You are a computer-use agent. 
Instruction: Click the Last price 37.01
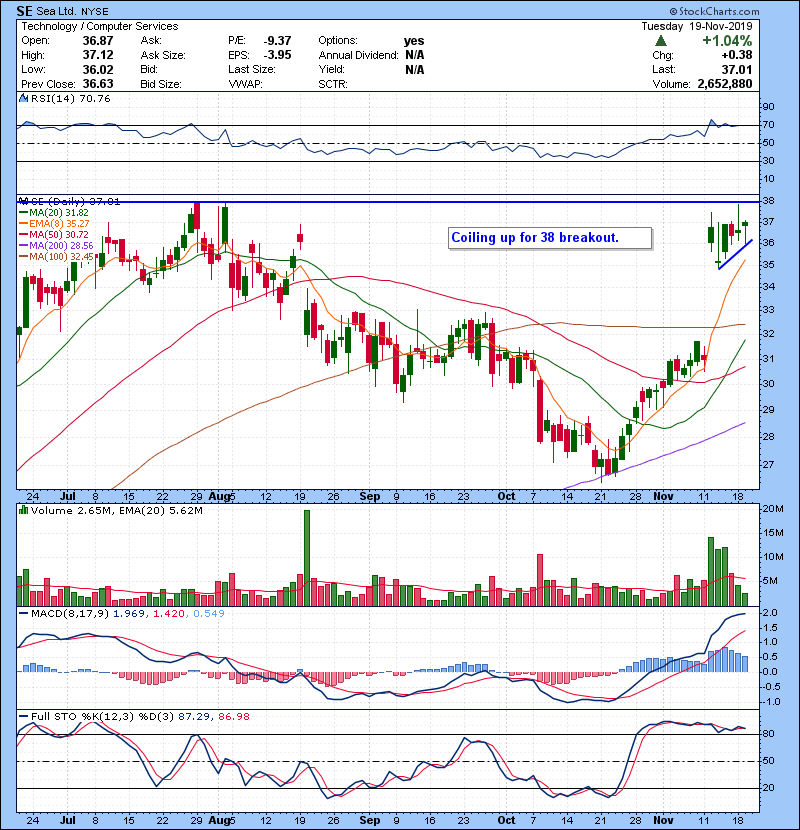pyautogui.click(x=736, y=69)
